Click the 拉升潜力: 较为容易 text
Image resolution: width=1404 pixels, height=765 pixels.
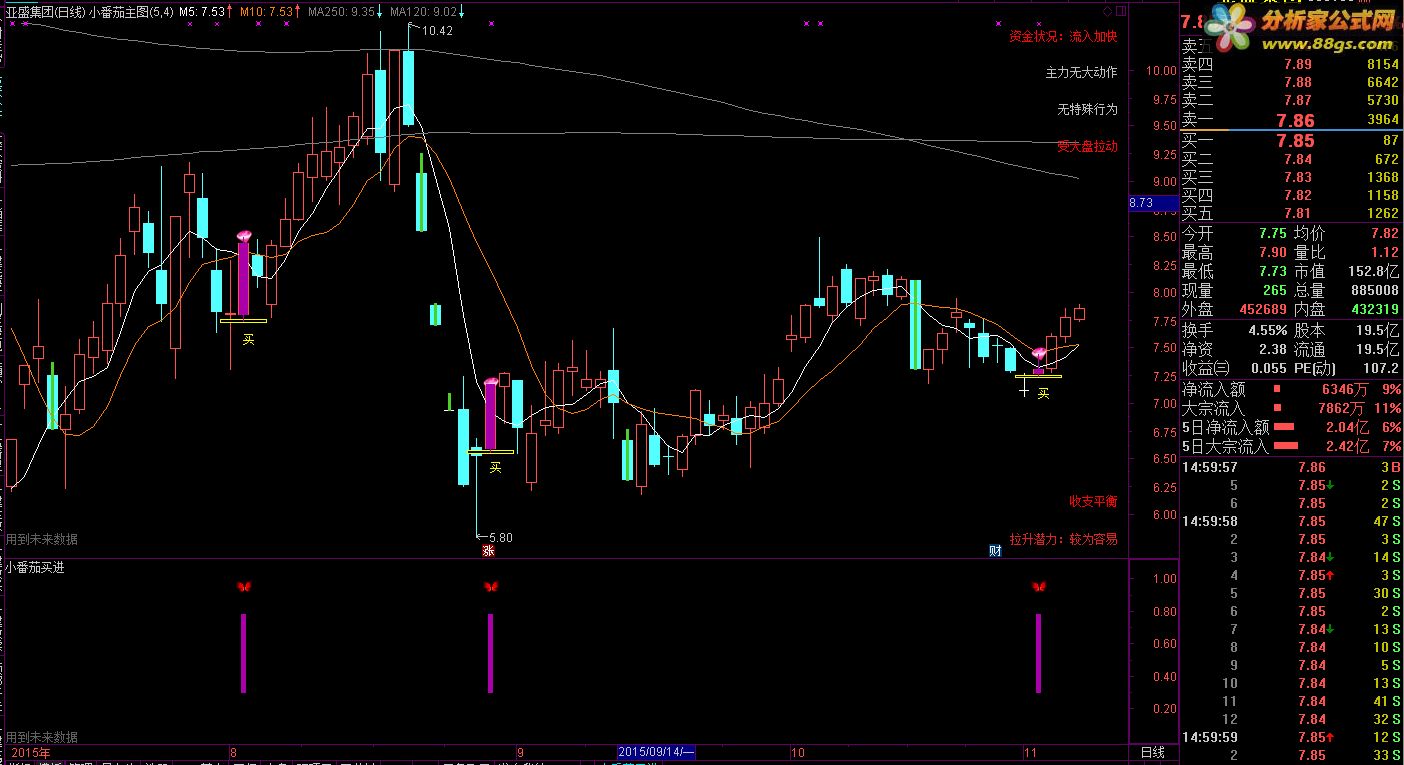pos(1063,539)
